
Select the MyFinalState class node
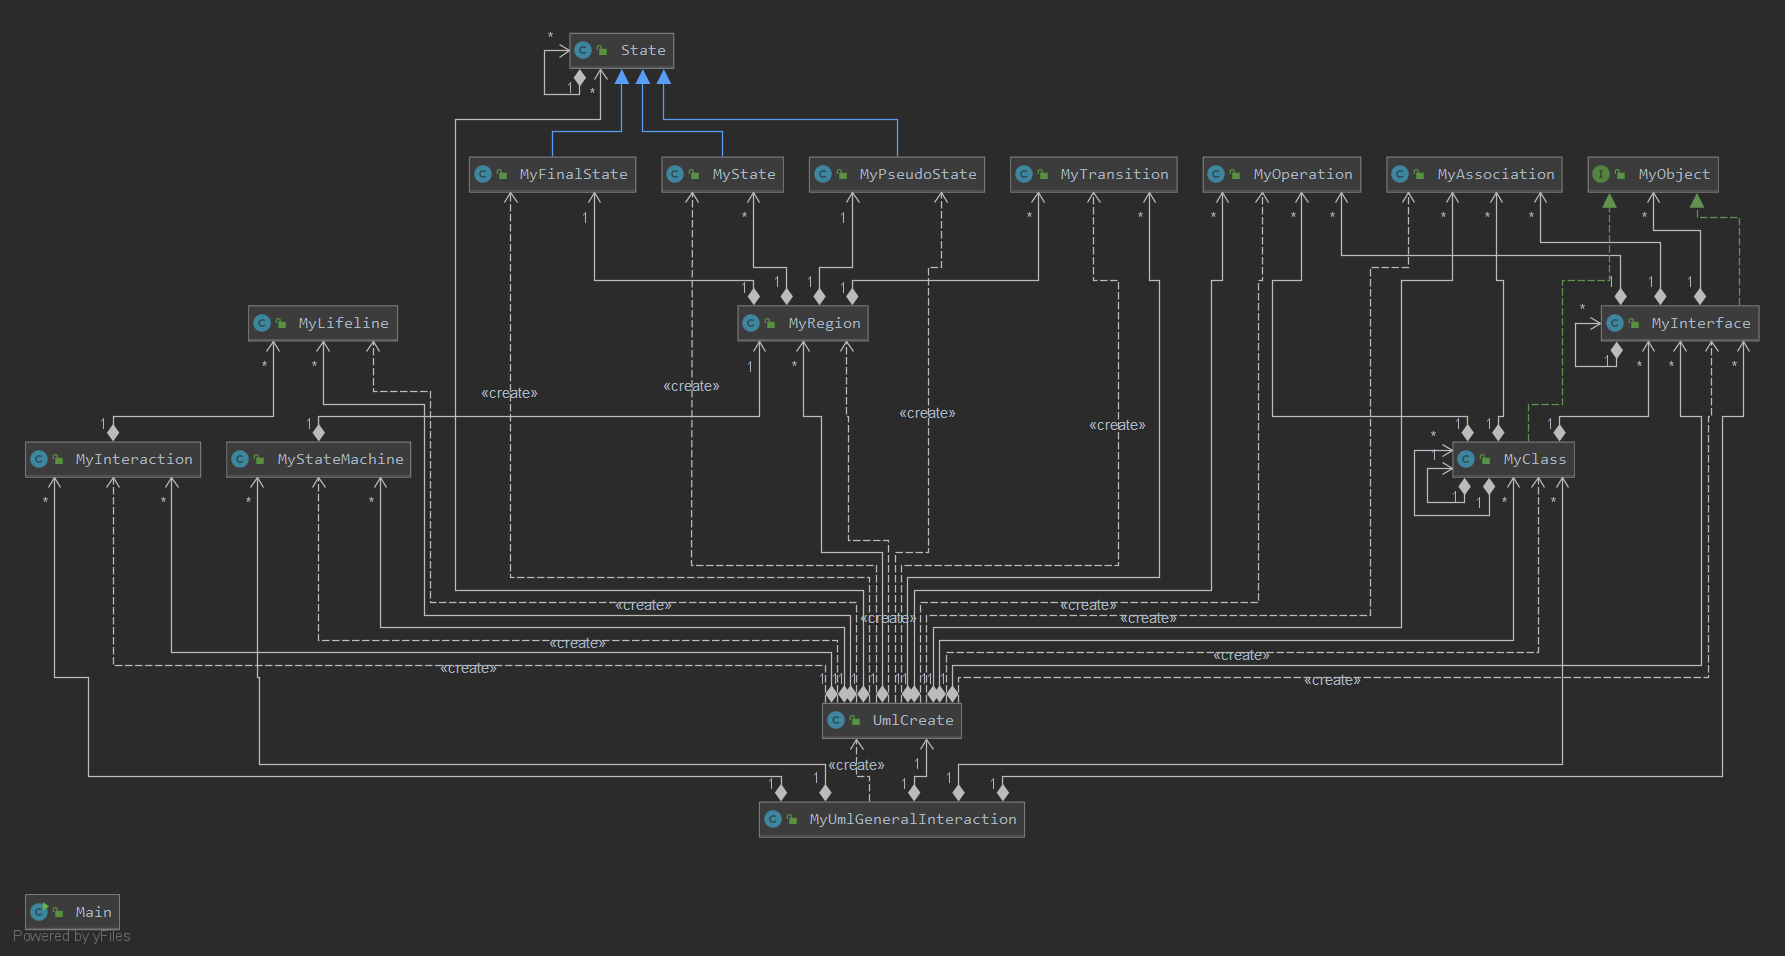pyautogui.click(x=553, y=174)
